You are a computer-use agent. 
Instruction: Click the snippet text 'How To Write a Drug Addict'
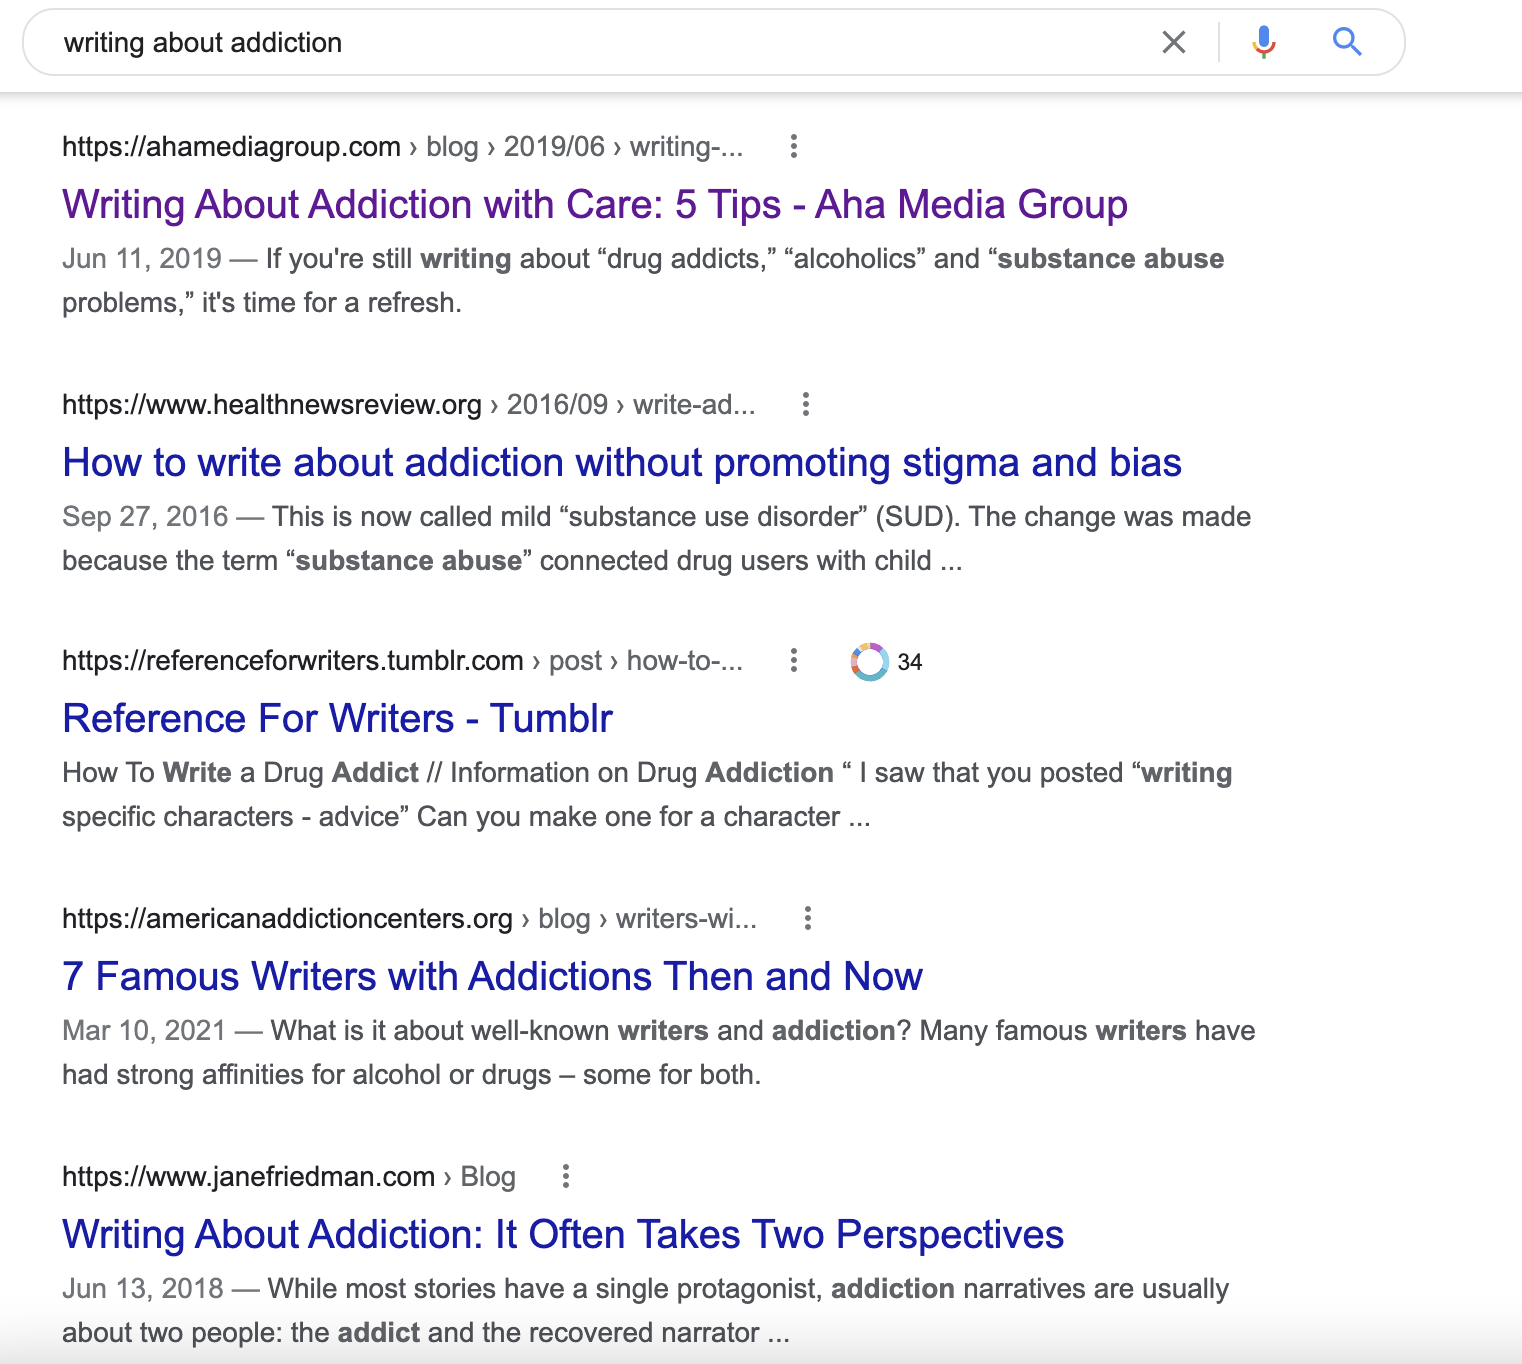240,773
